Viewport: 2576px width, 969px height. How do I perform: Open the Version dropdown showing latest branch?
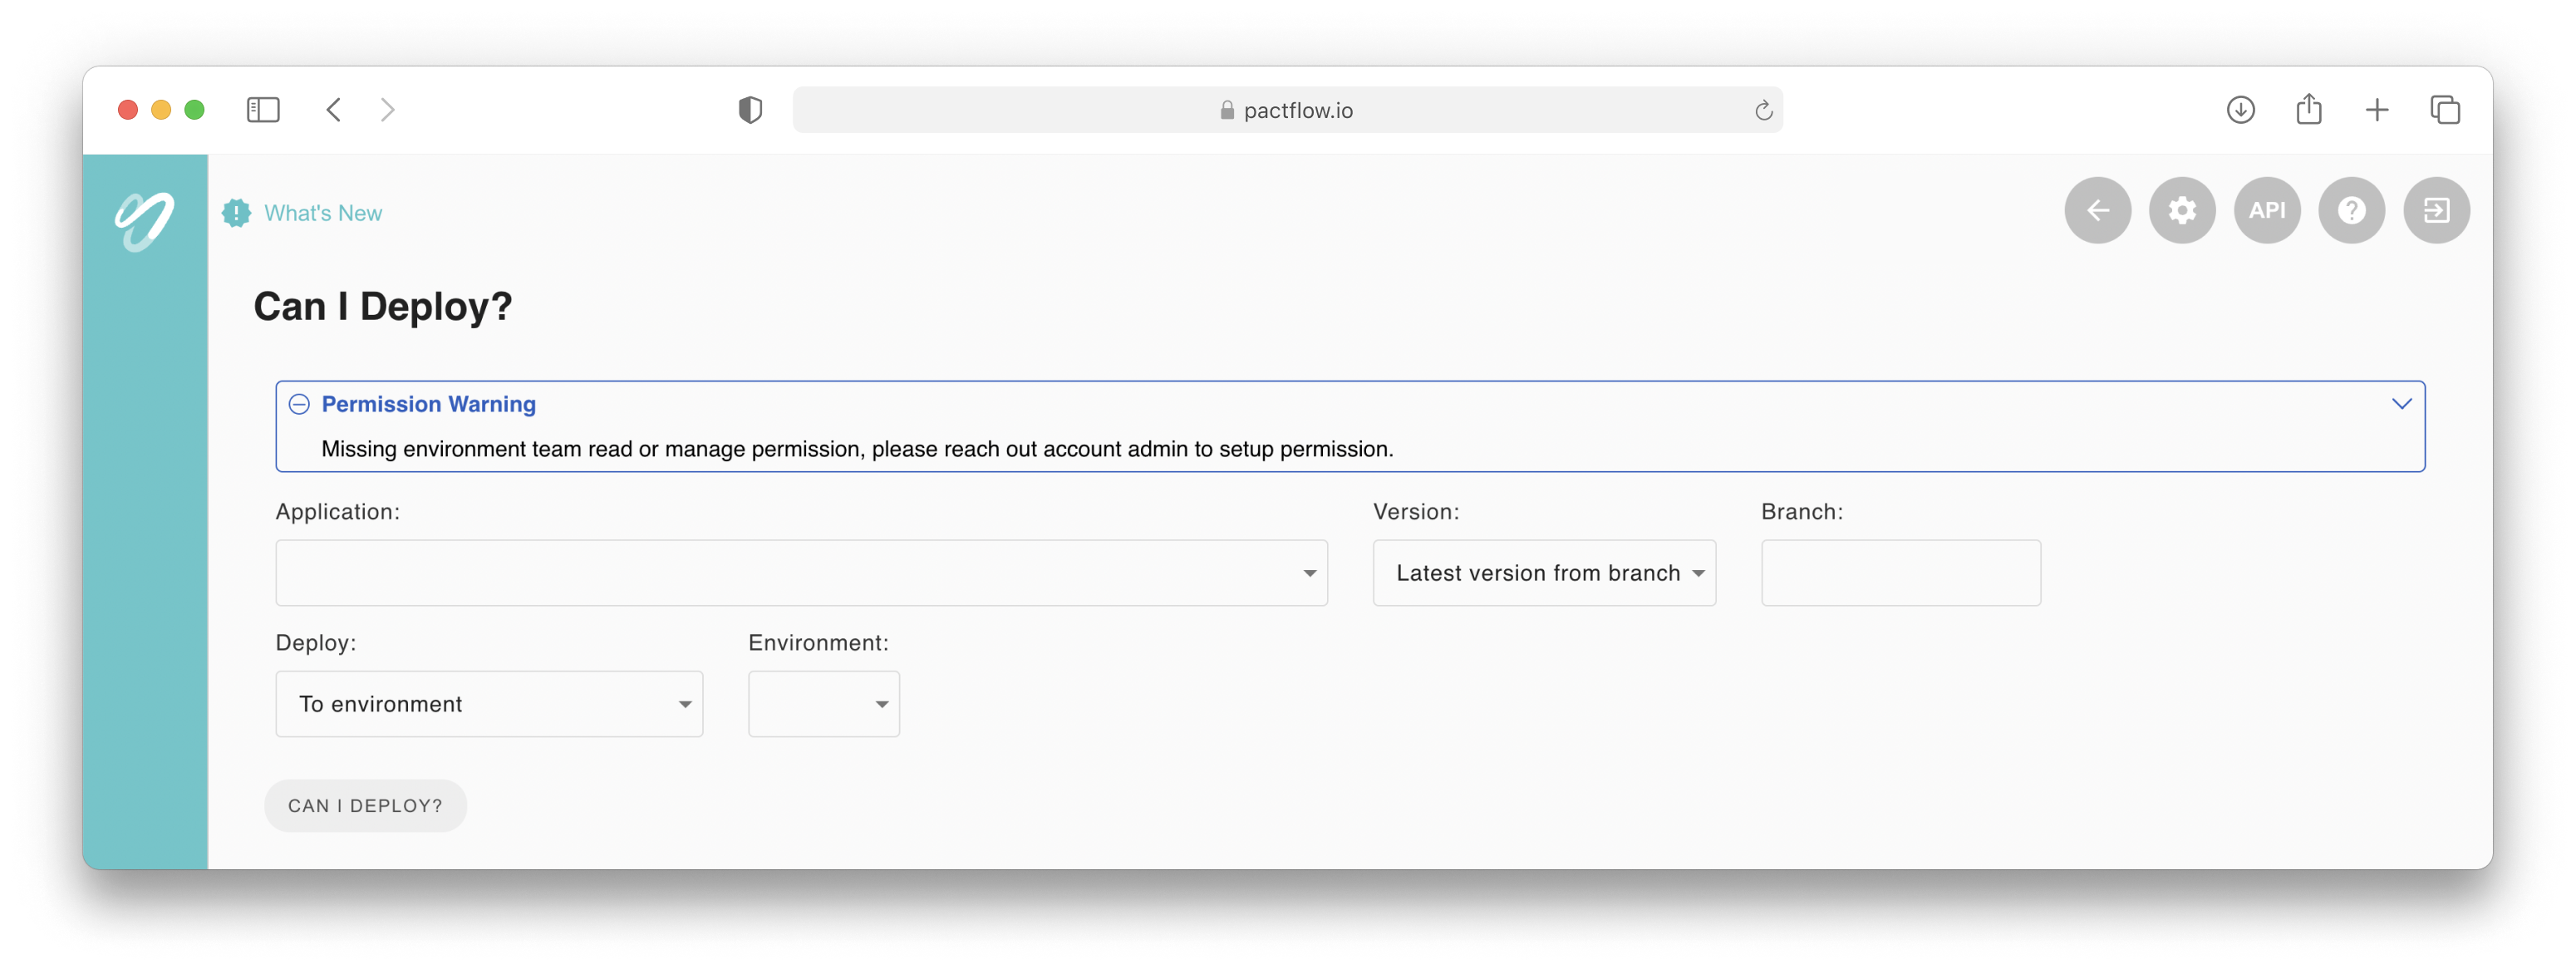1543,573
